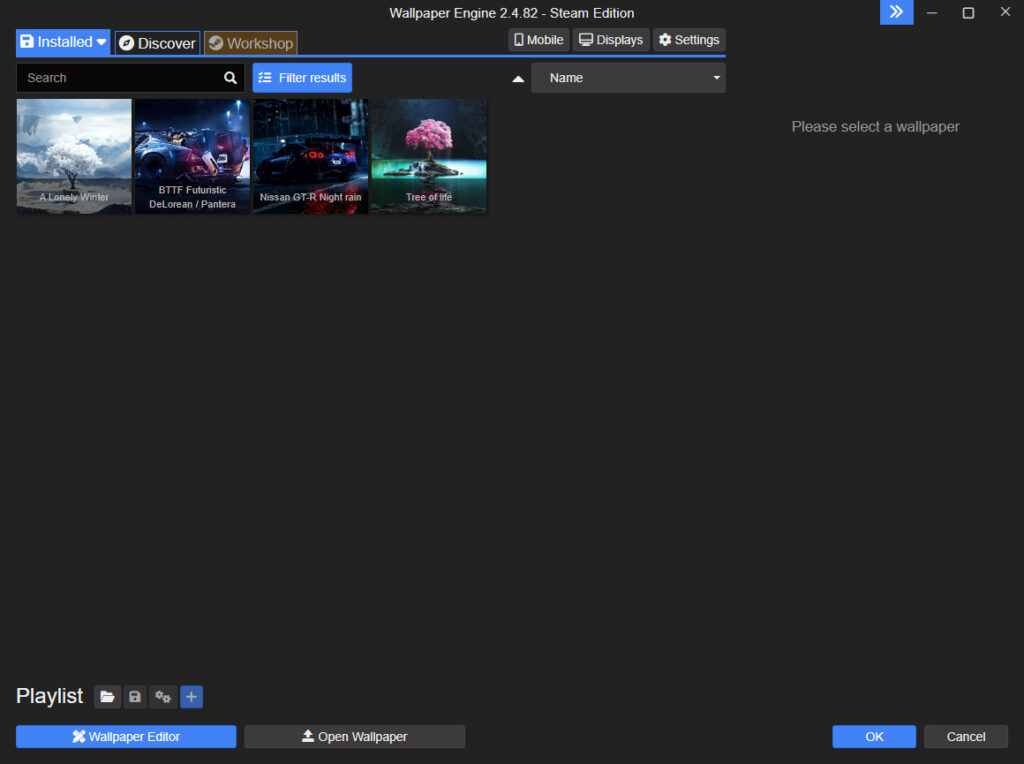Viewport: 1024px width, 764px height.
Task: Toggle ascending sort order arrow
Action: [x=518, y=79]
